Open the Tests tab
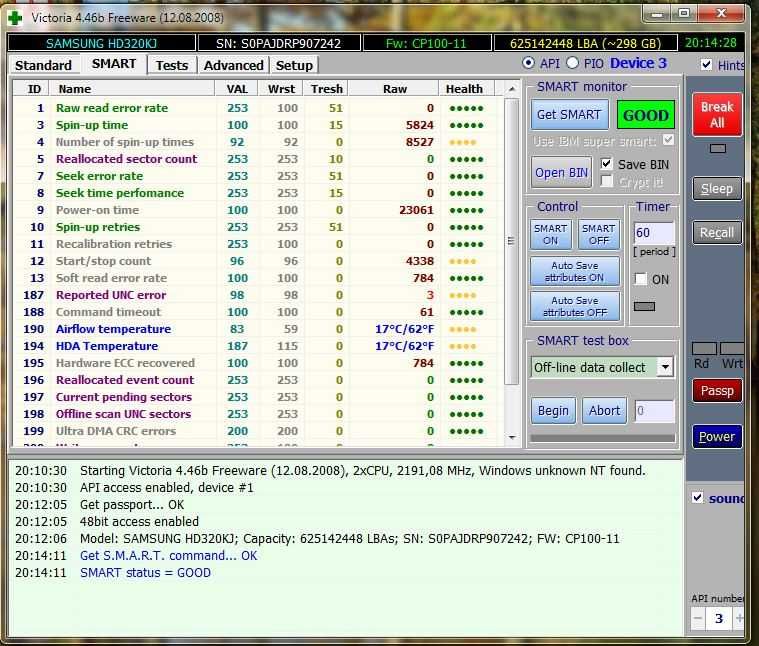 click(171, 65)
